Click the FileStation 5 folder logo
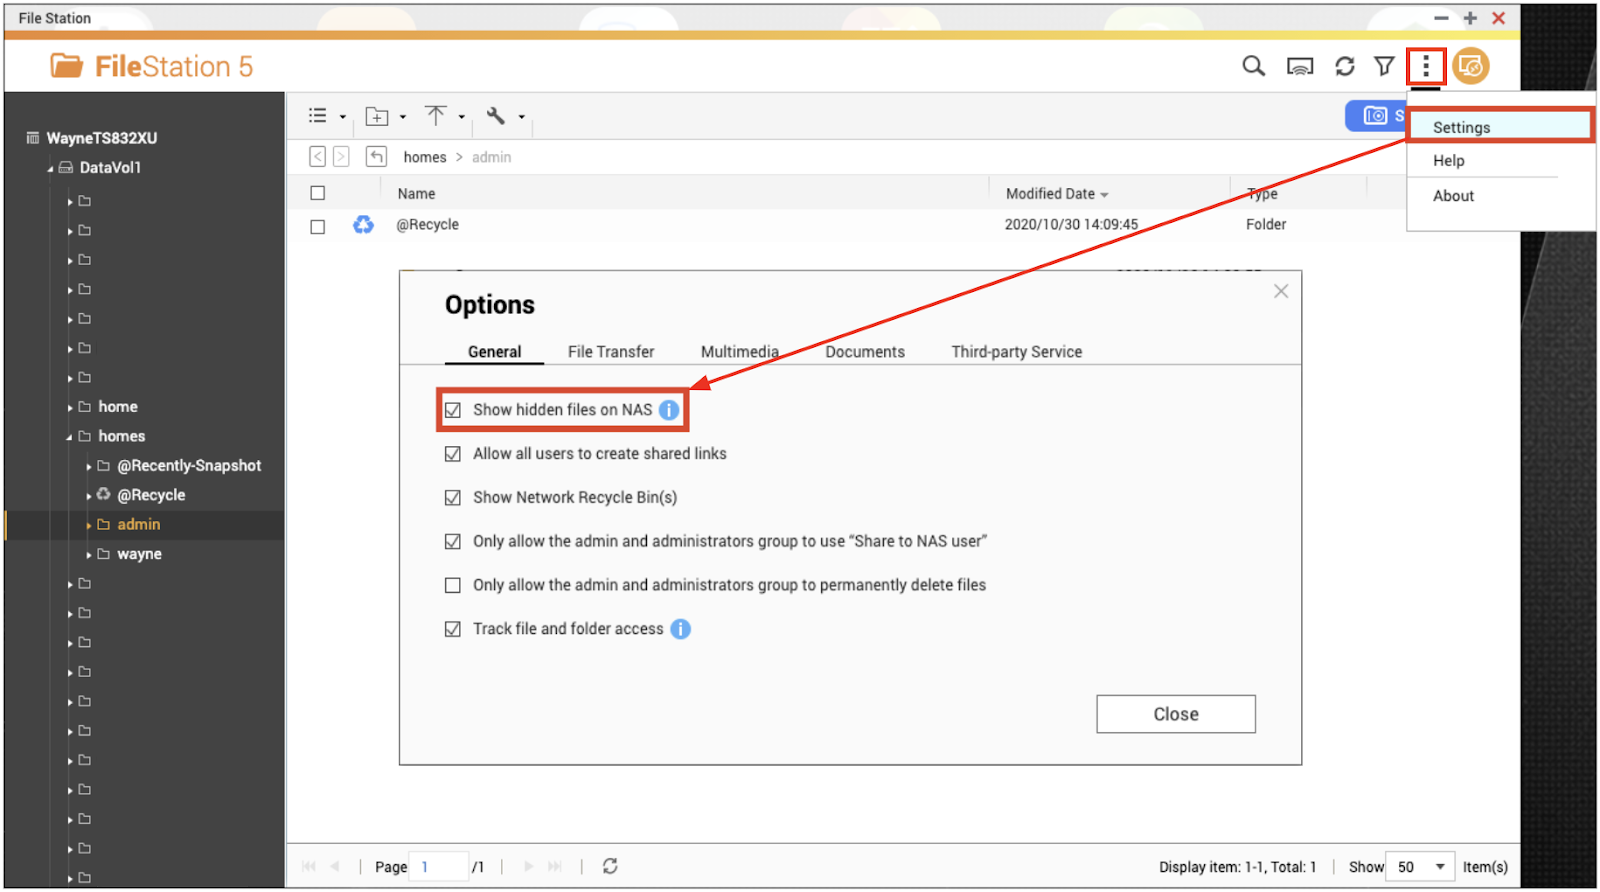The image size is (1600, 892). [x=67, y=66]
